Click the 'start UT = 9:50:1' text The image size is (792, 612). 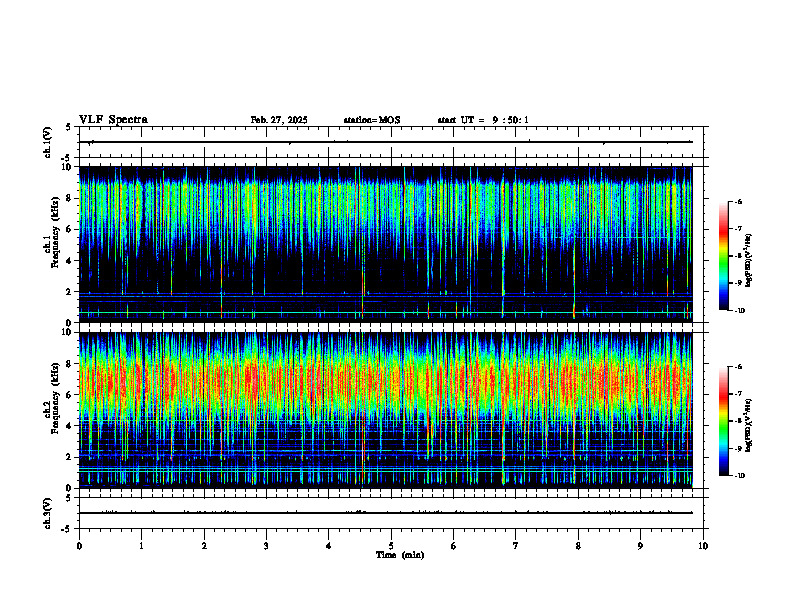(483, 120)
